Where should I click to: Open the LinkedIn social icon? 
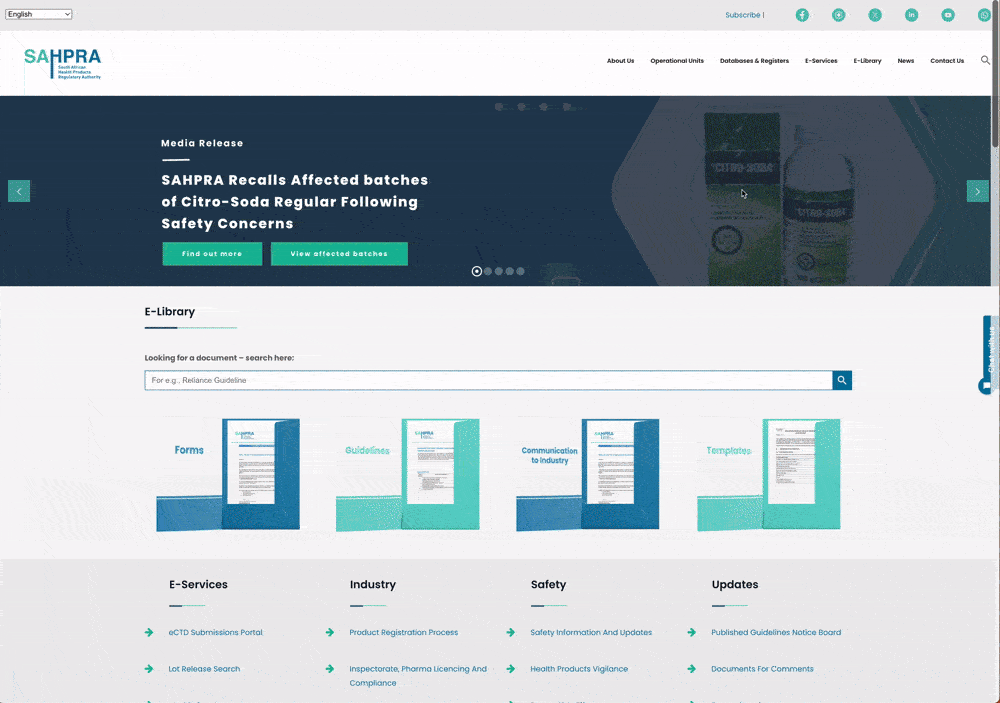click(x=911, y=15)
